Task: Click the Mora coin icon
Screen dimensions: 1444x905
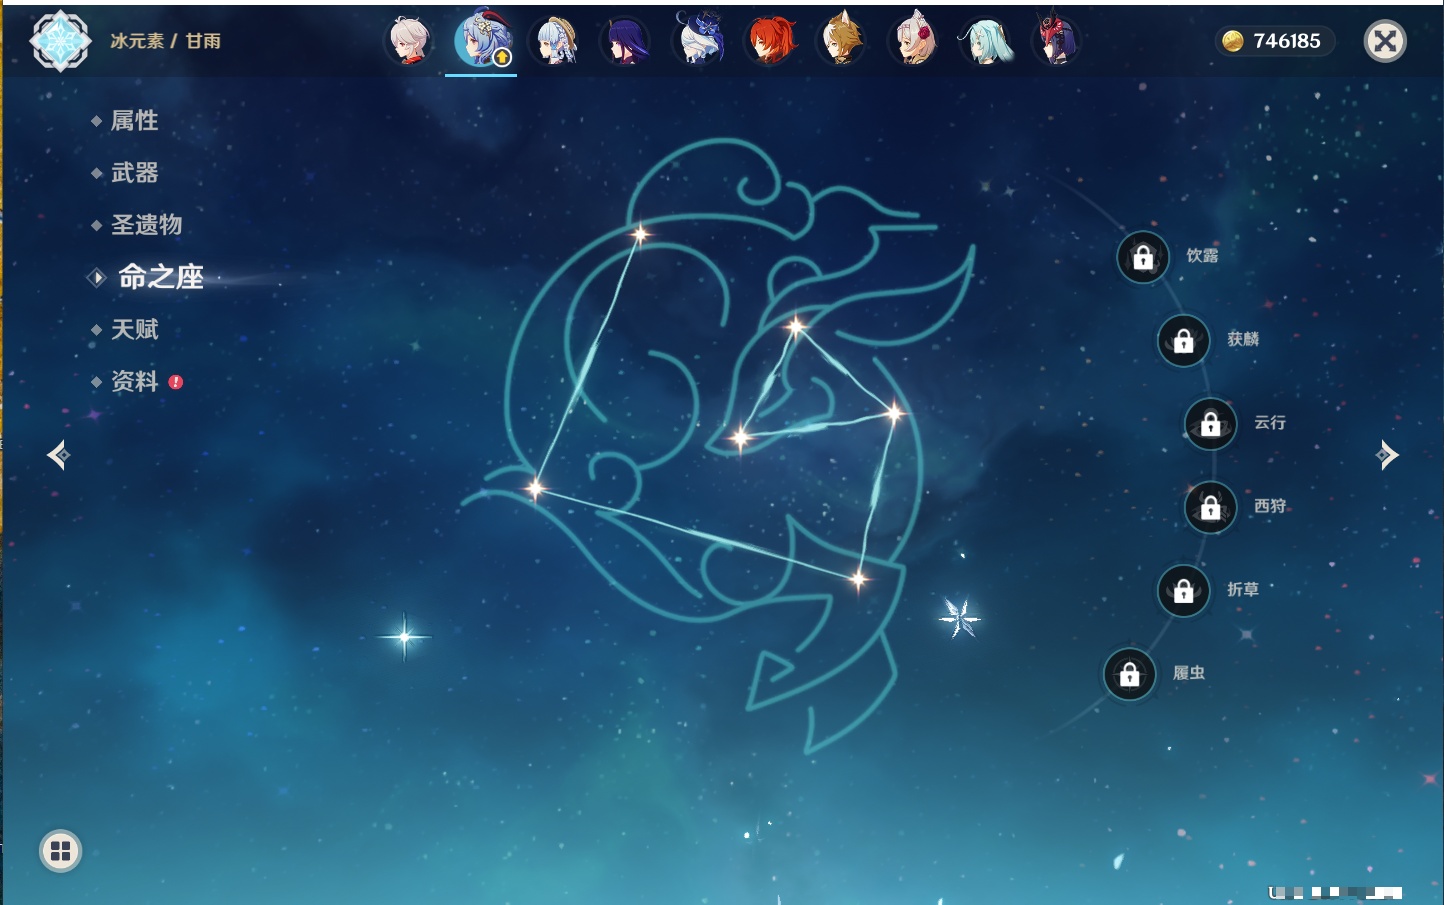Action: [x=1233, y=41]
